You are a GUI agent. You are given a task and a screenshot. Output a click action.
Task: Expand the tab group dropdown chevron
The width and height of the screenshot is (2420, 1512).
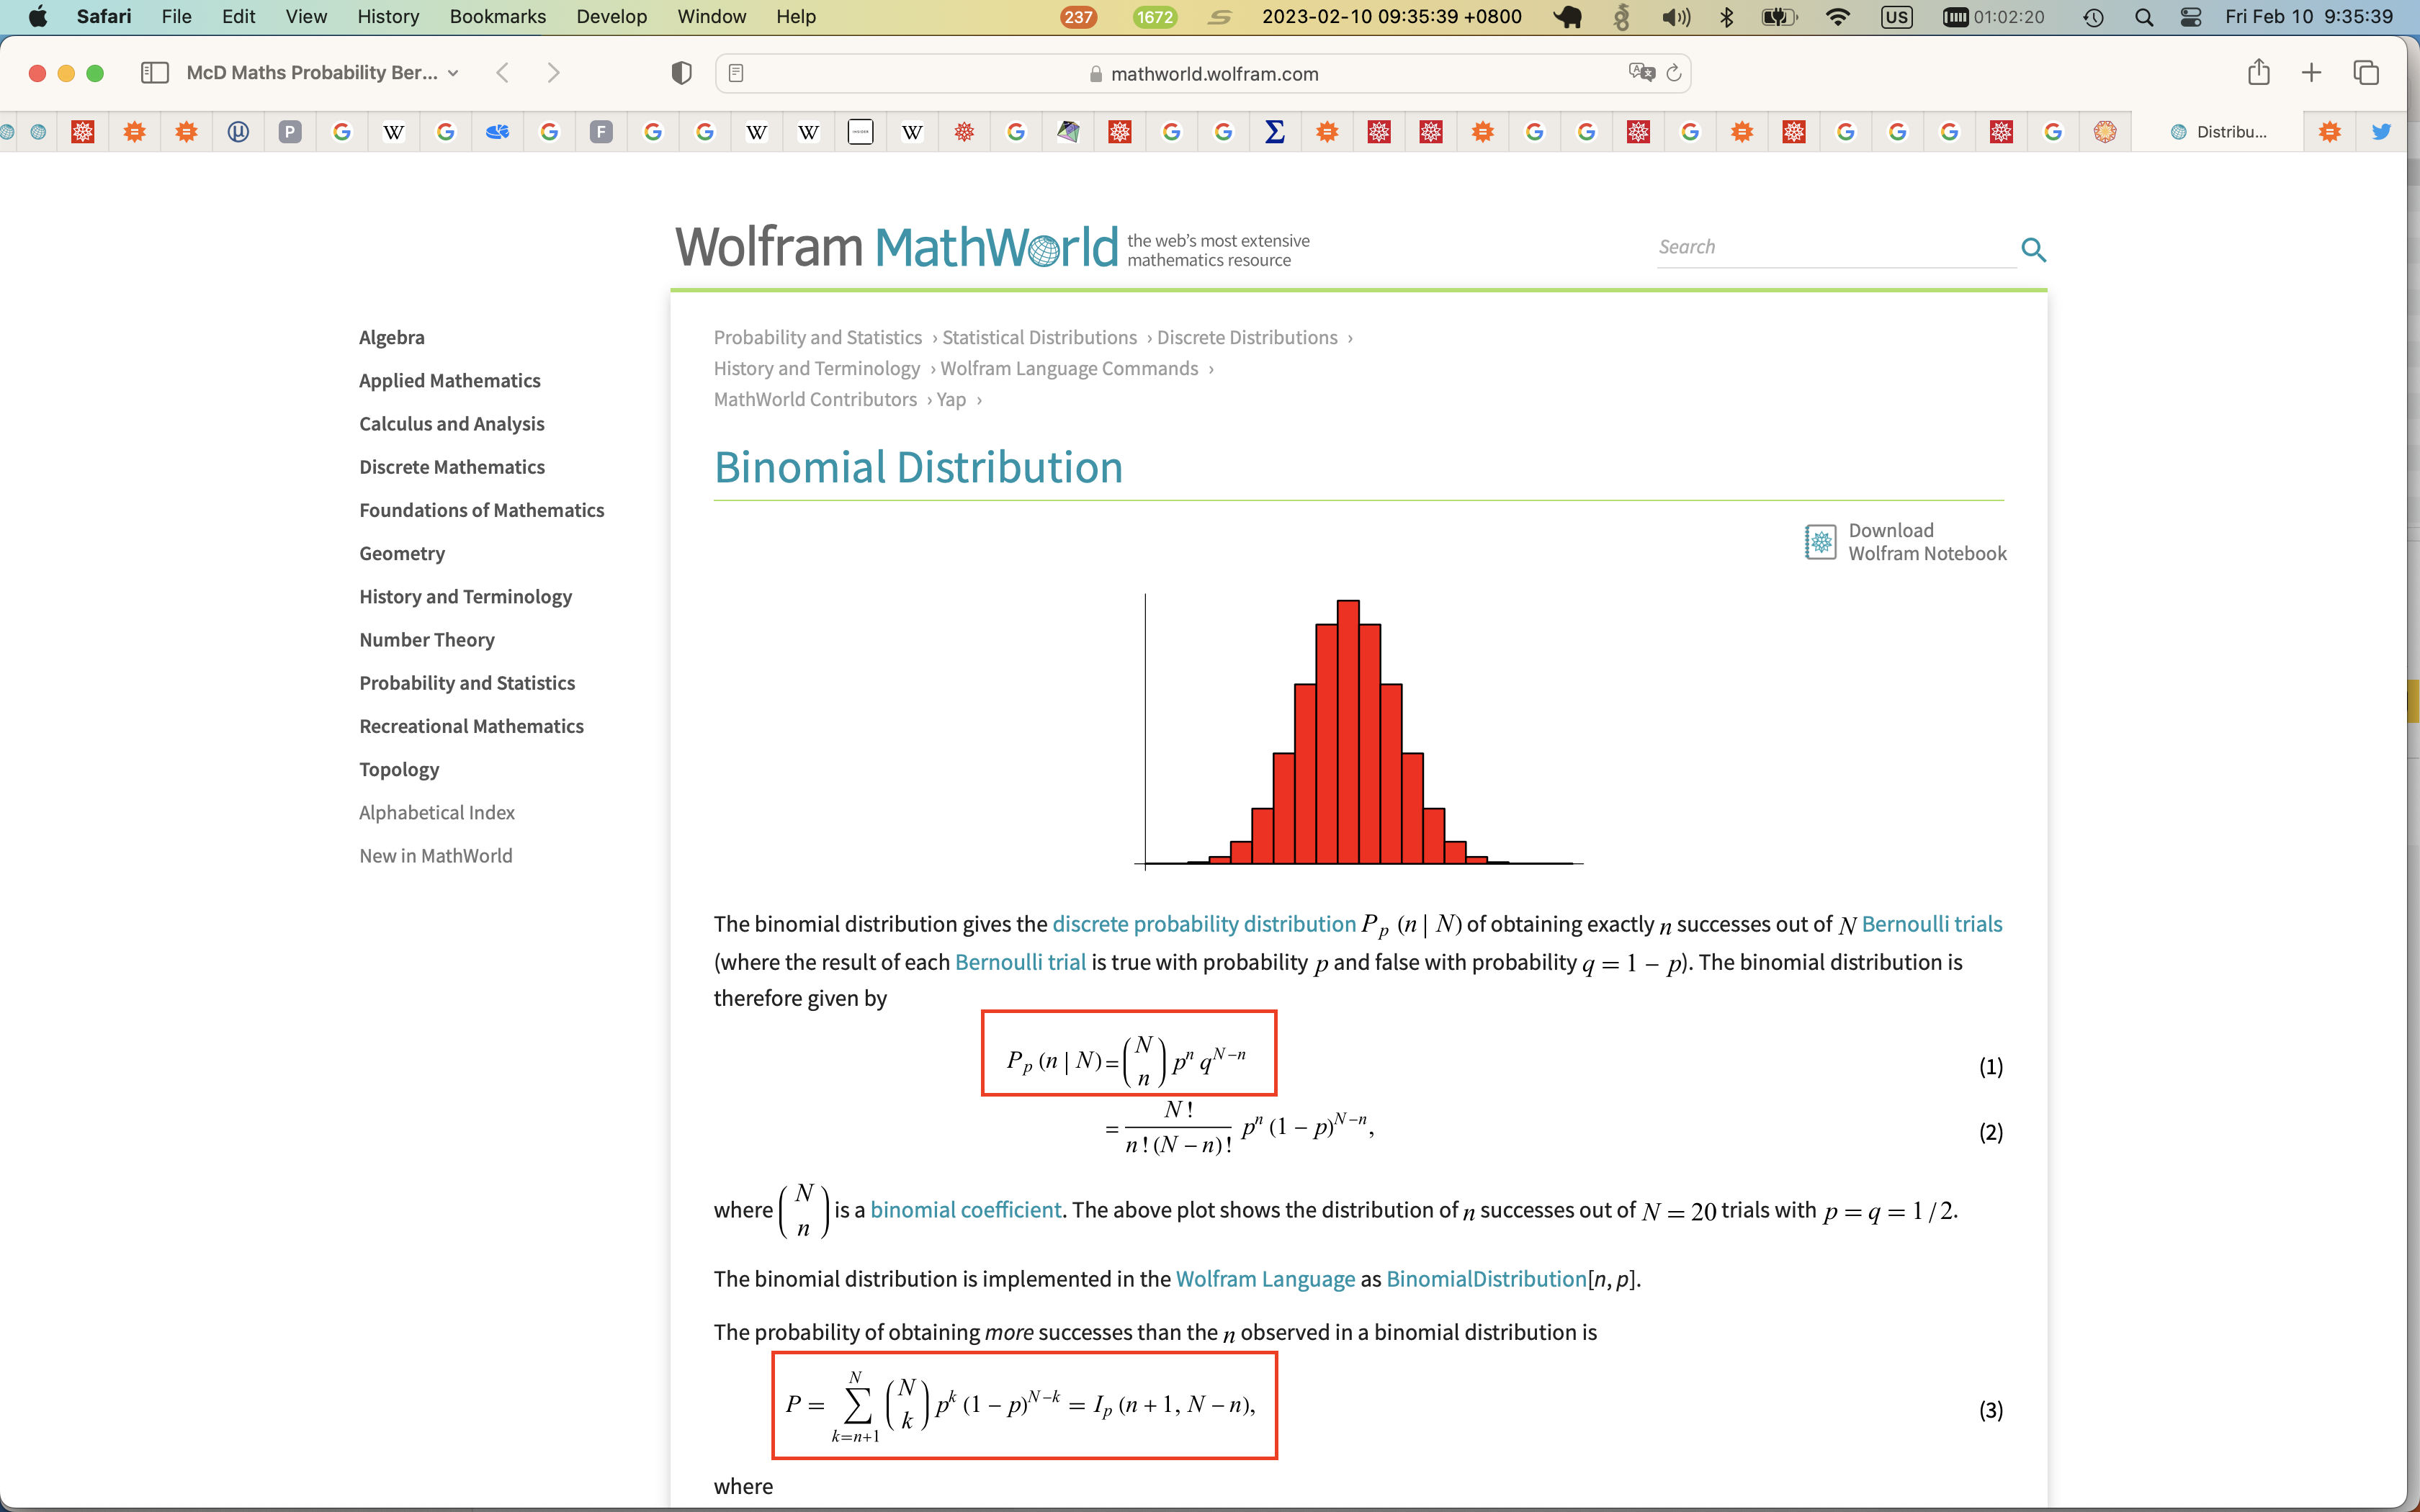[453, 73]
